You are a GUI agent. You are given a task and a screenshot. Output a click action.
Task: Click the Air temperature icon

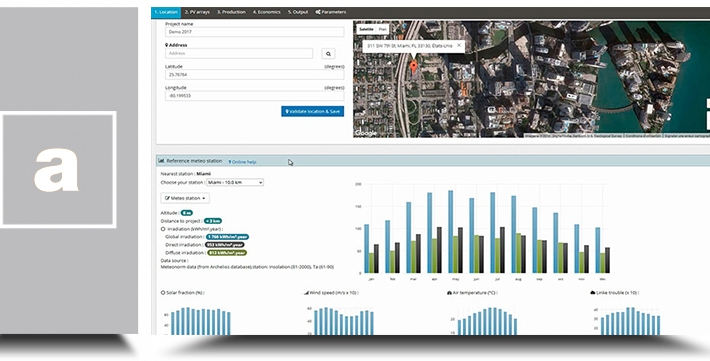[449, 293]
